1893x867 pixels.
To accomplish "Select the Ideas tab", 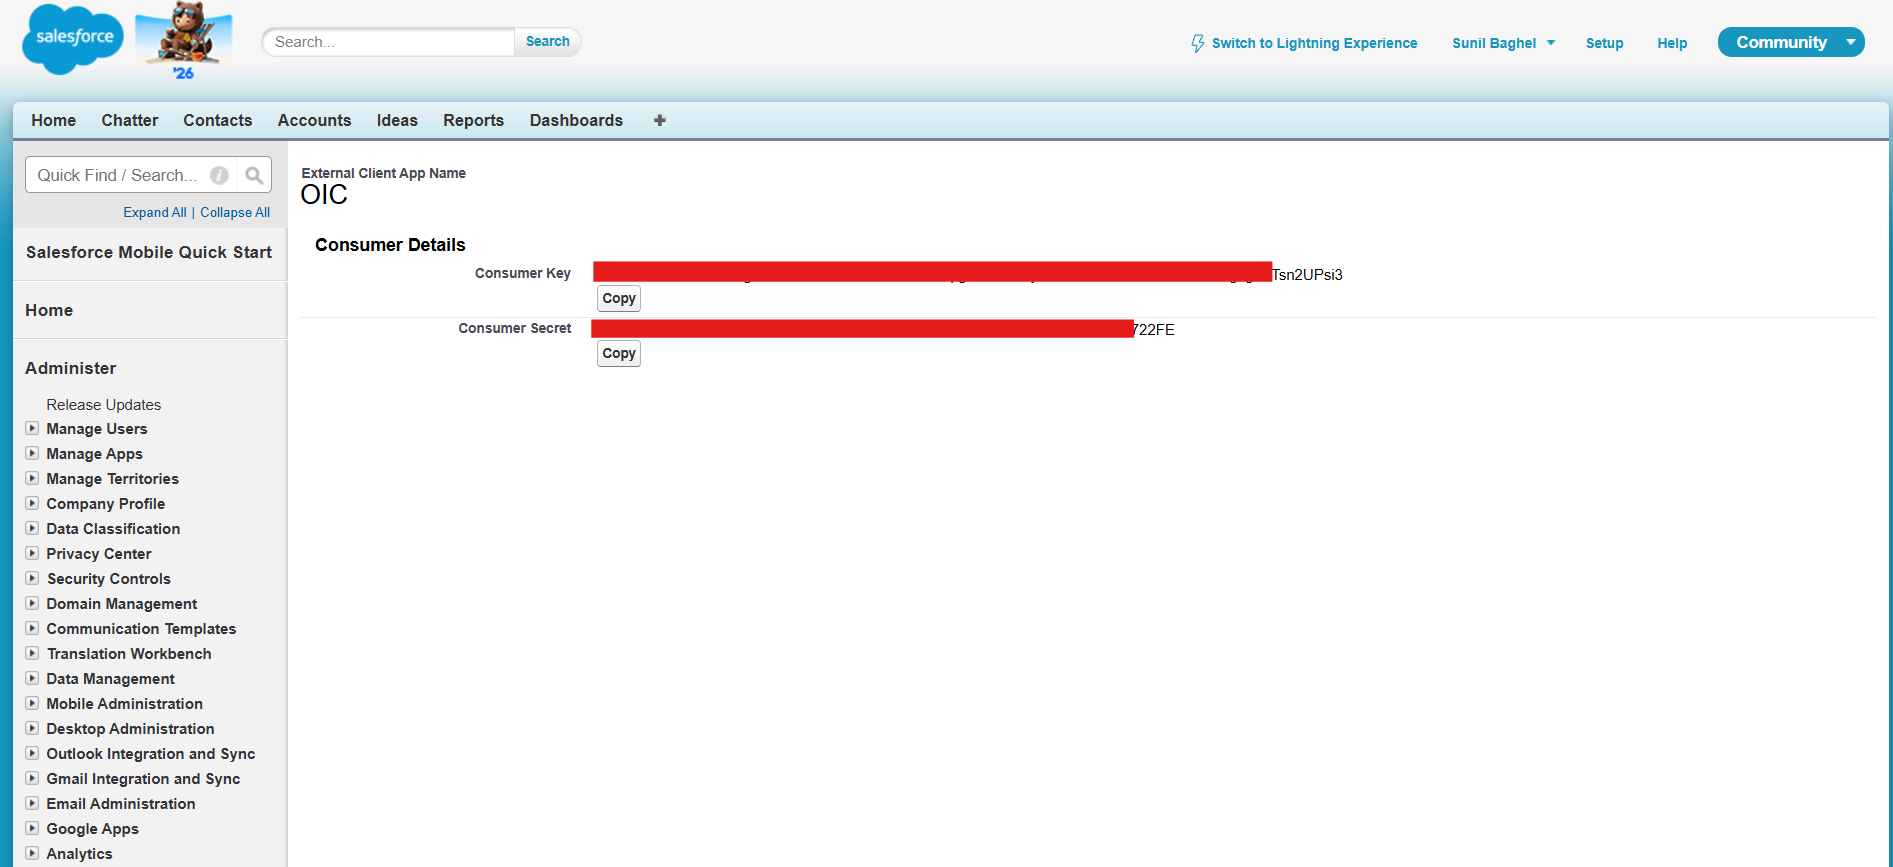I will pyautogui.click(x=397, y=120).
